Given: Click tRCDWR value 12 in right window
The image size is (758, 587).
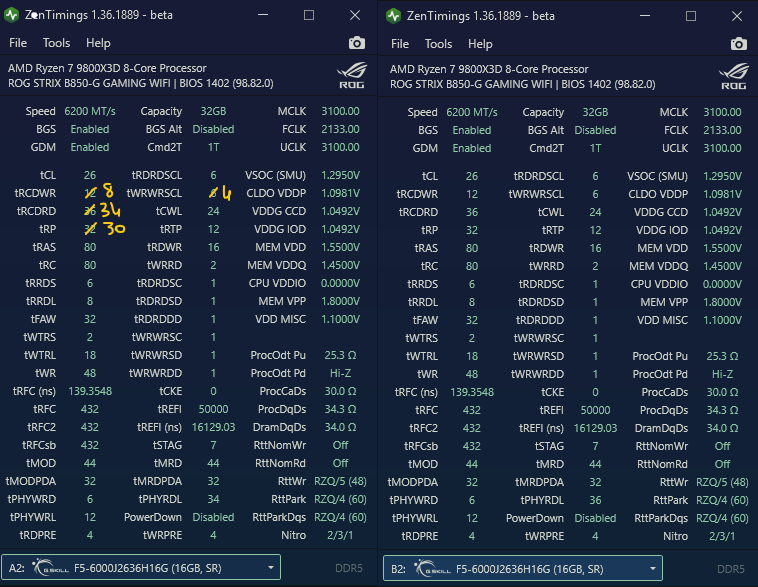Looking at the screenshot, I should [x=472, y=194].
